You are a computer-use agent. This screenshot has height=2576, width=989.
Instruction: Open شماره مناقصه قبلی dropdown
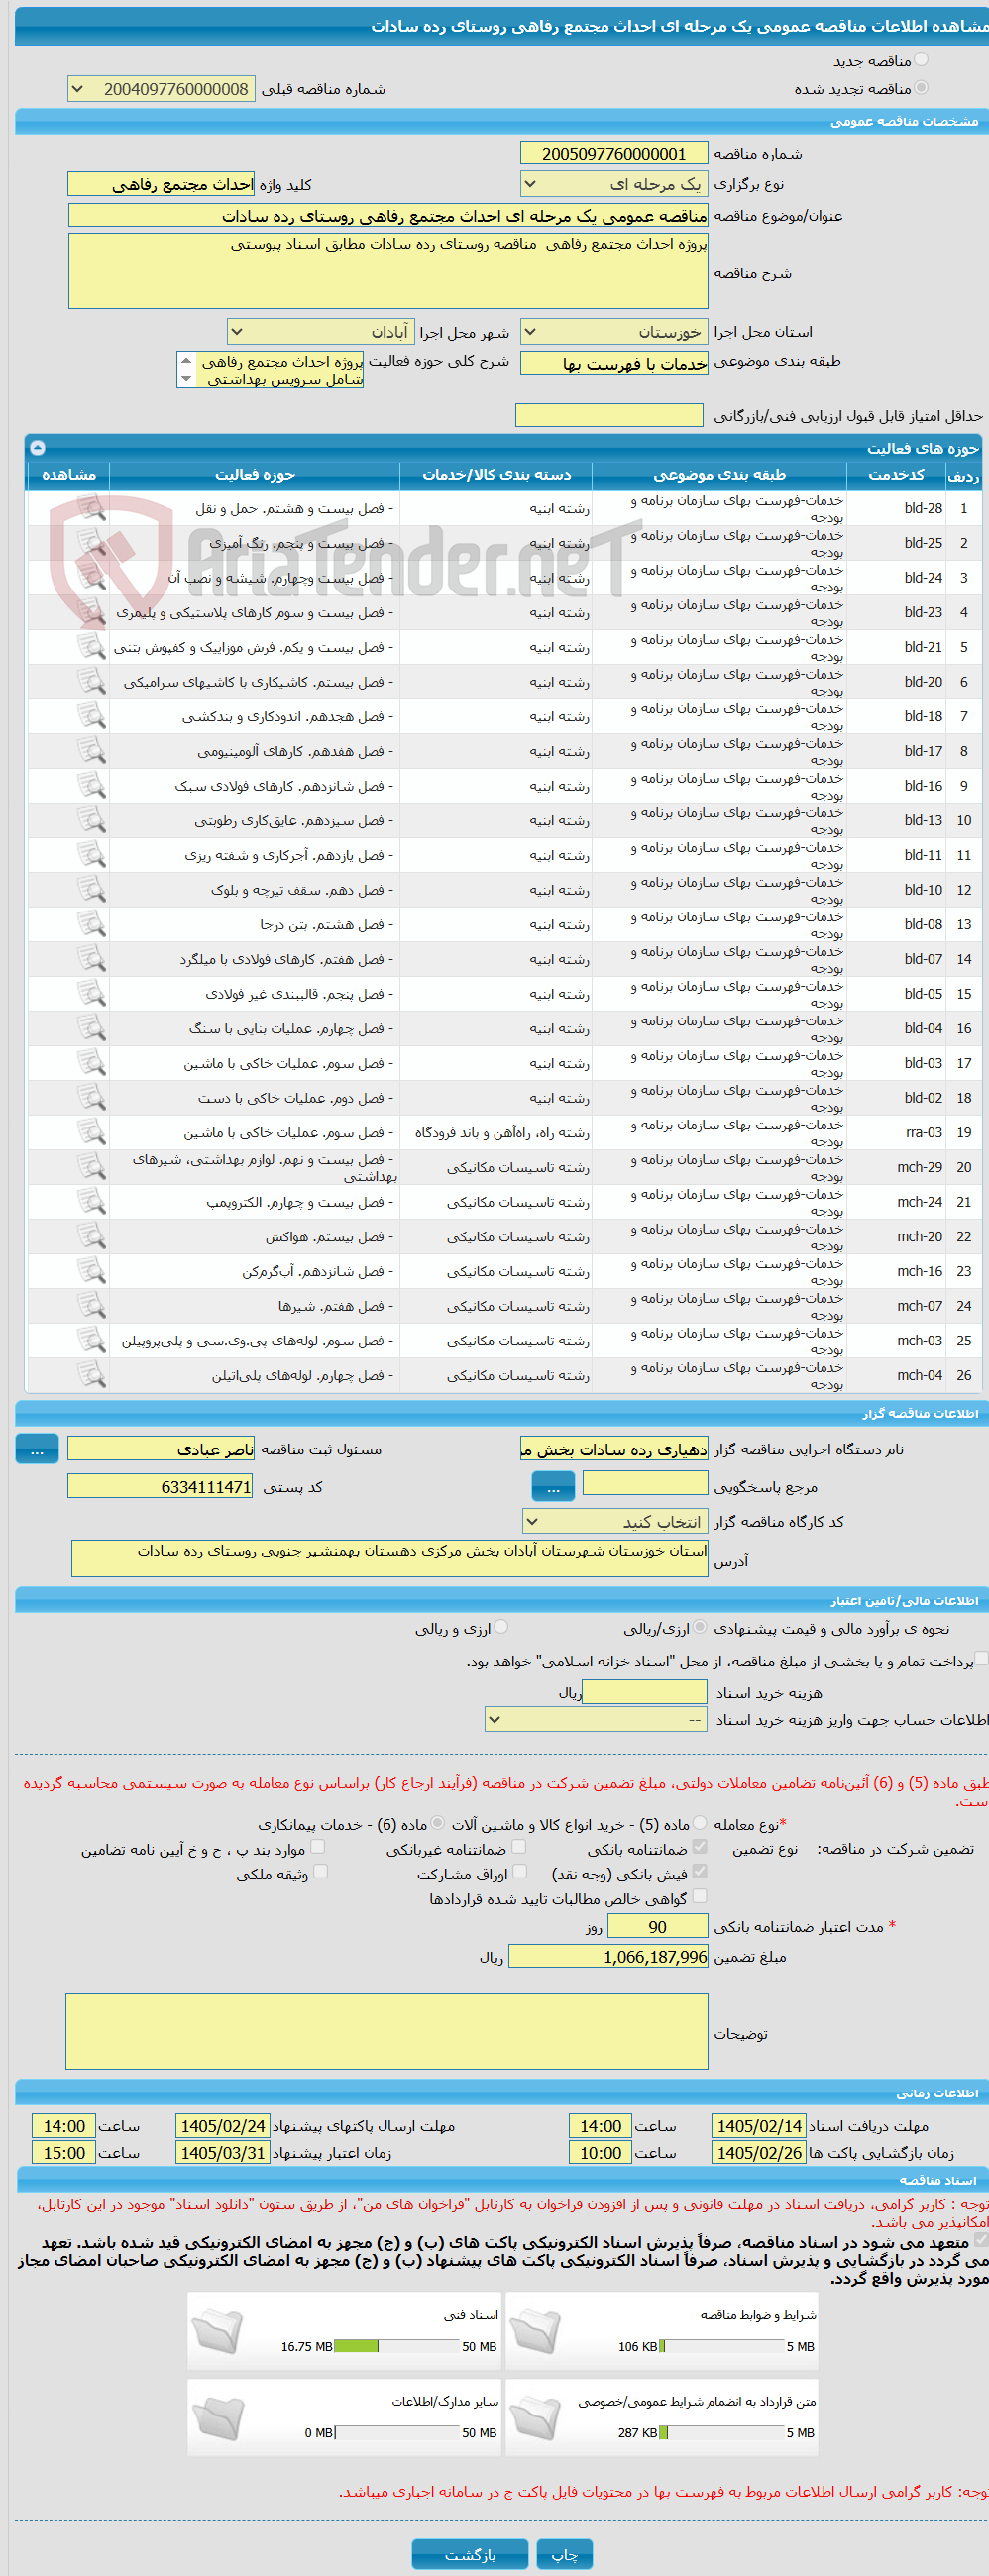click(x=161, y=89)
